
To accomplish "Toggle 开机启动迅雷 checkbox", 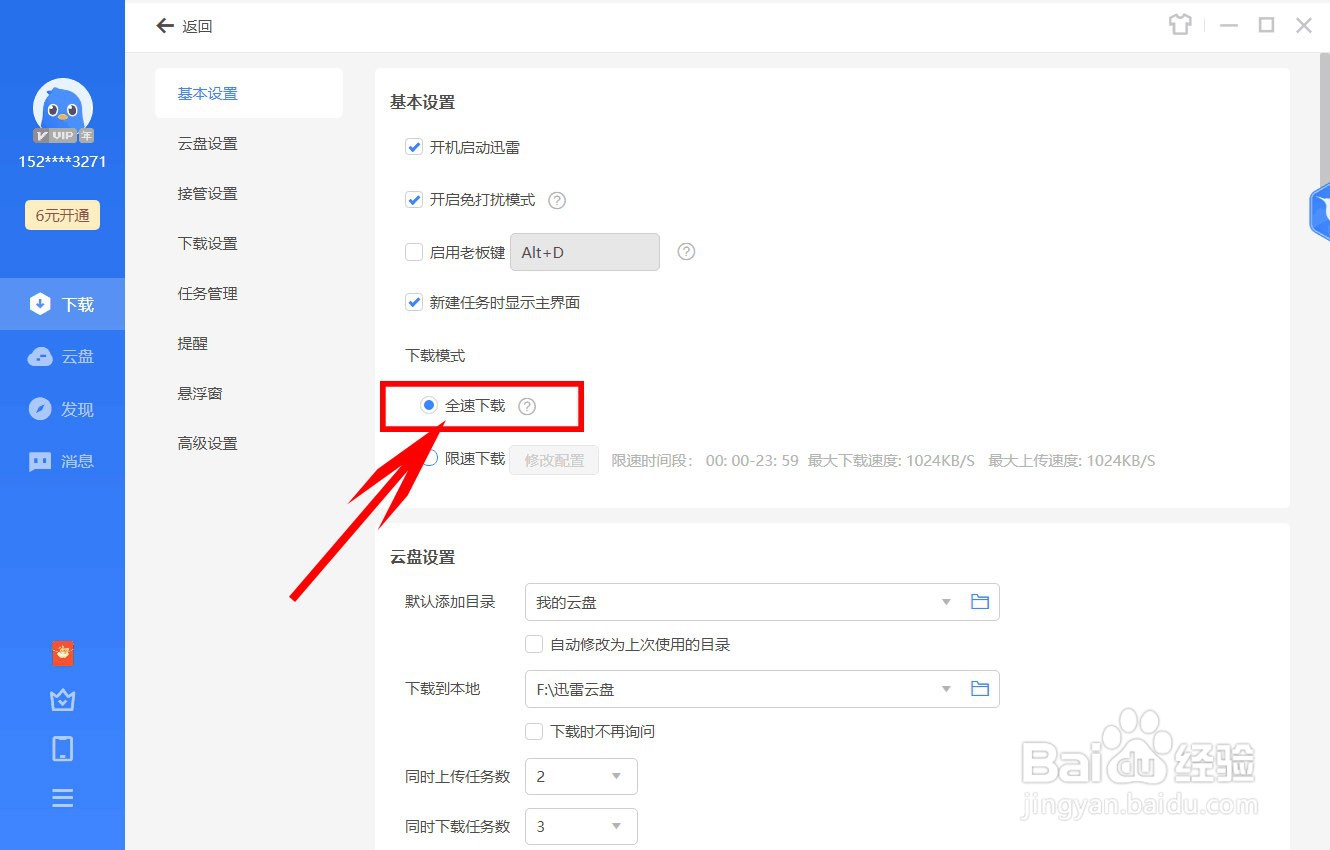I will pos(414,147).
